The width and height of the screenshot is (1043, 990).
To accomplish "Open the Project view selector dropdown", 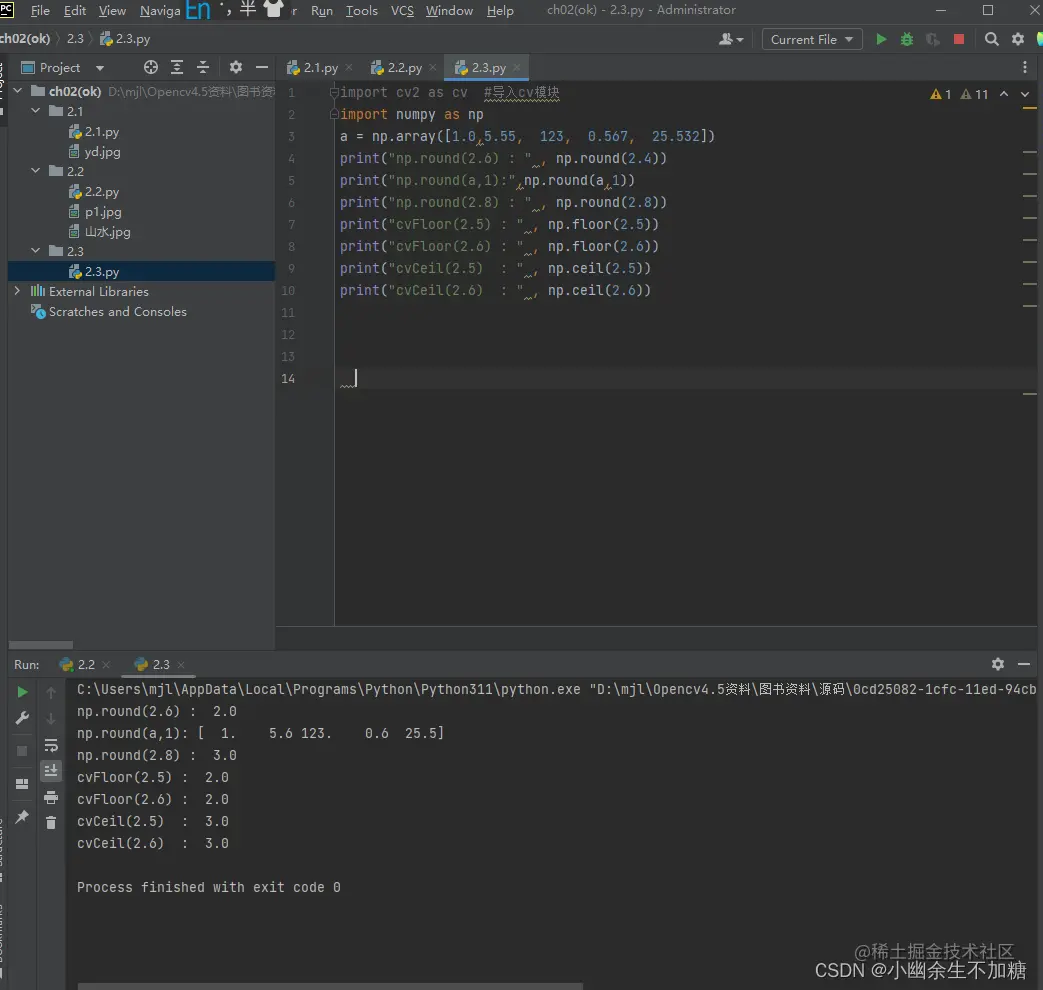I will tap(63, 67).
